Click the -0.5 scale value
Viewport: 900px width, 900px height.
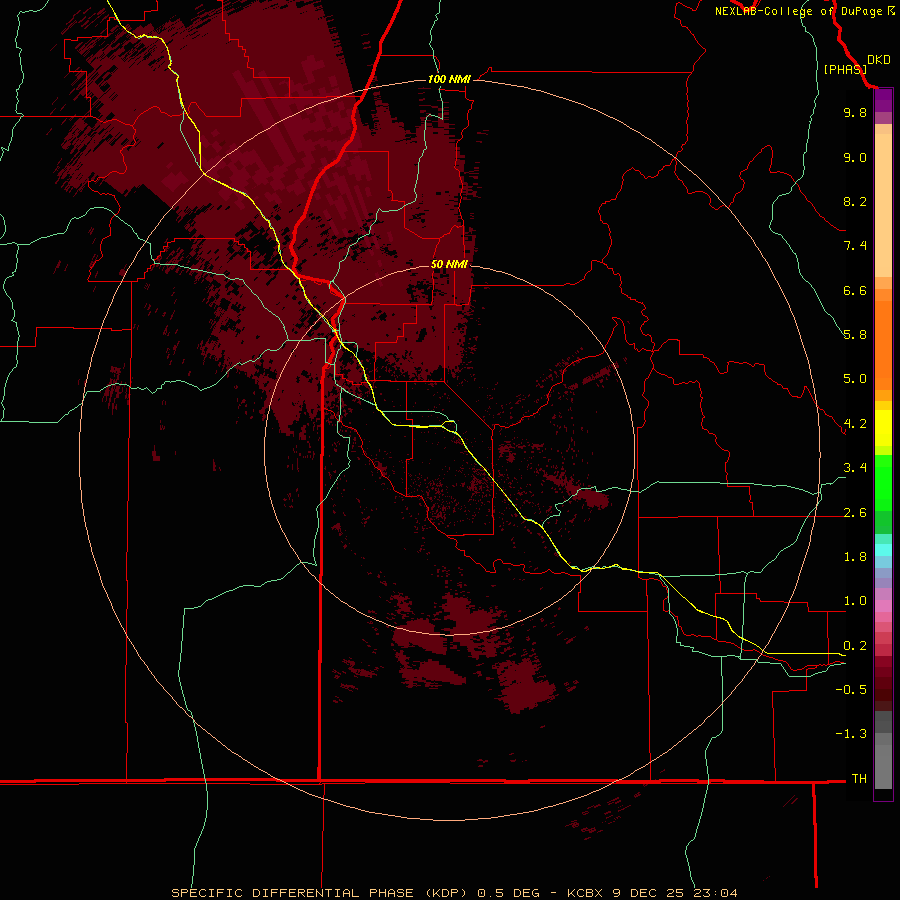point(851,690)
